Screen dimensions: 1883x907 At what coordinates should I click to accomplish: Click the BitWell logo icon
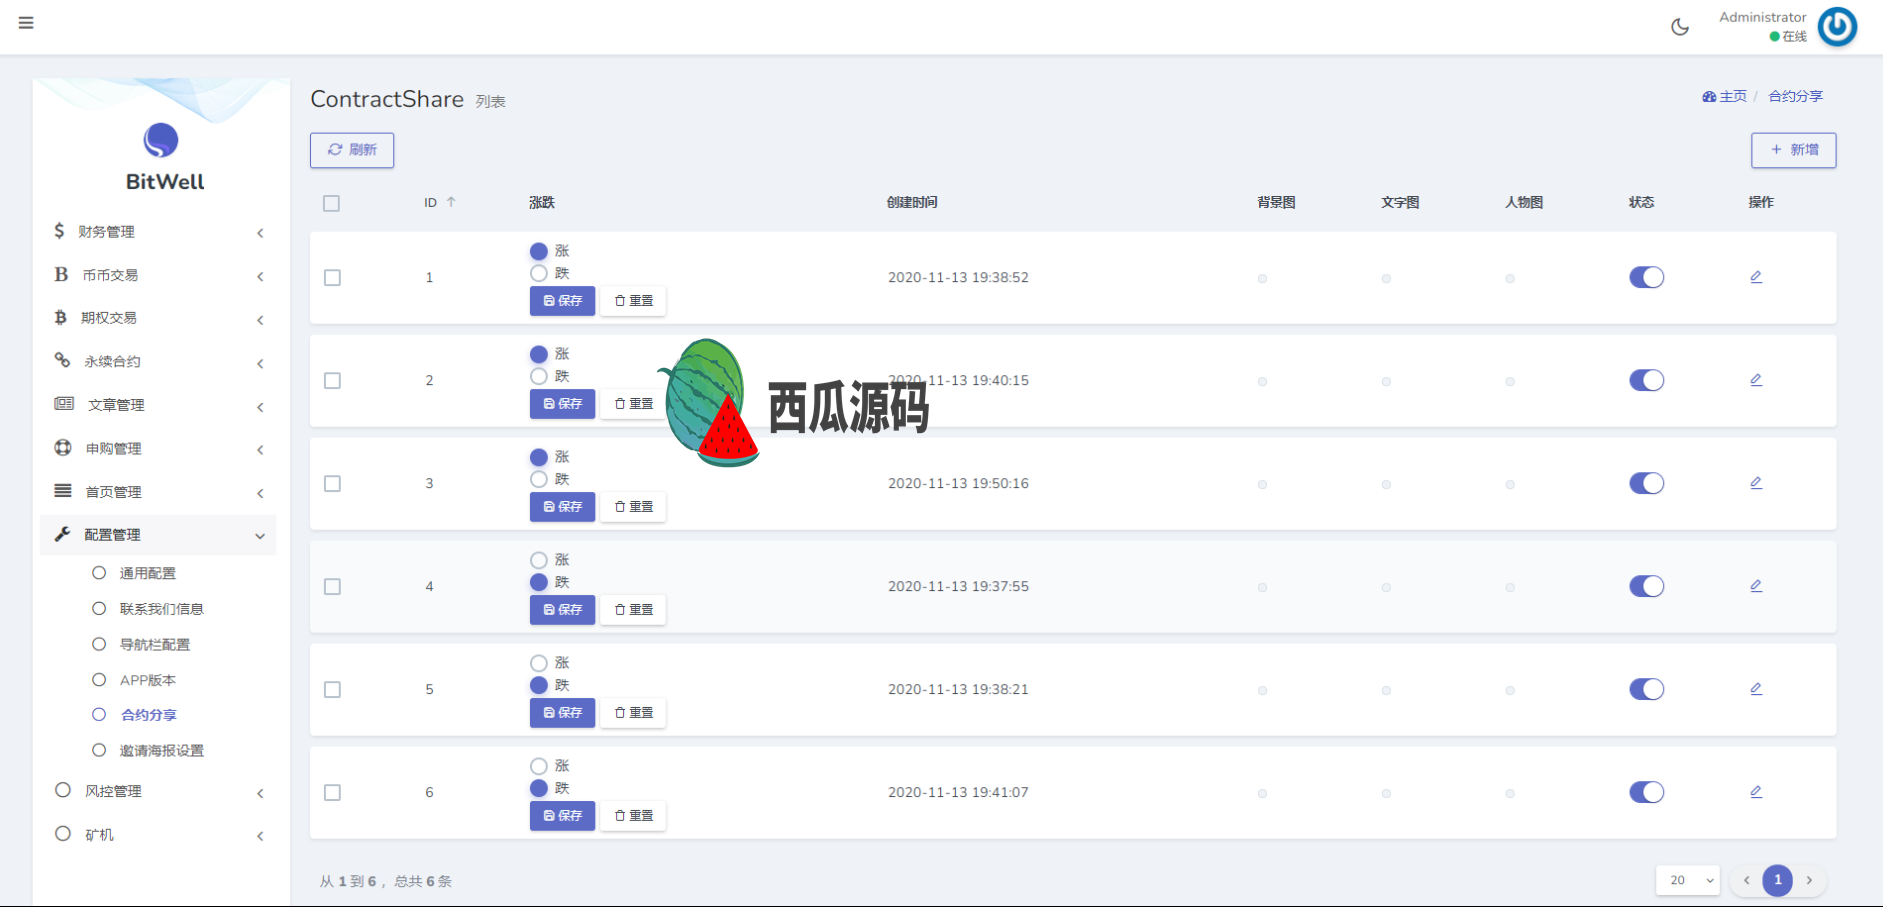click(x=161, y=141)
